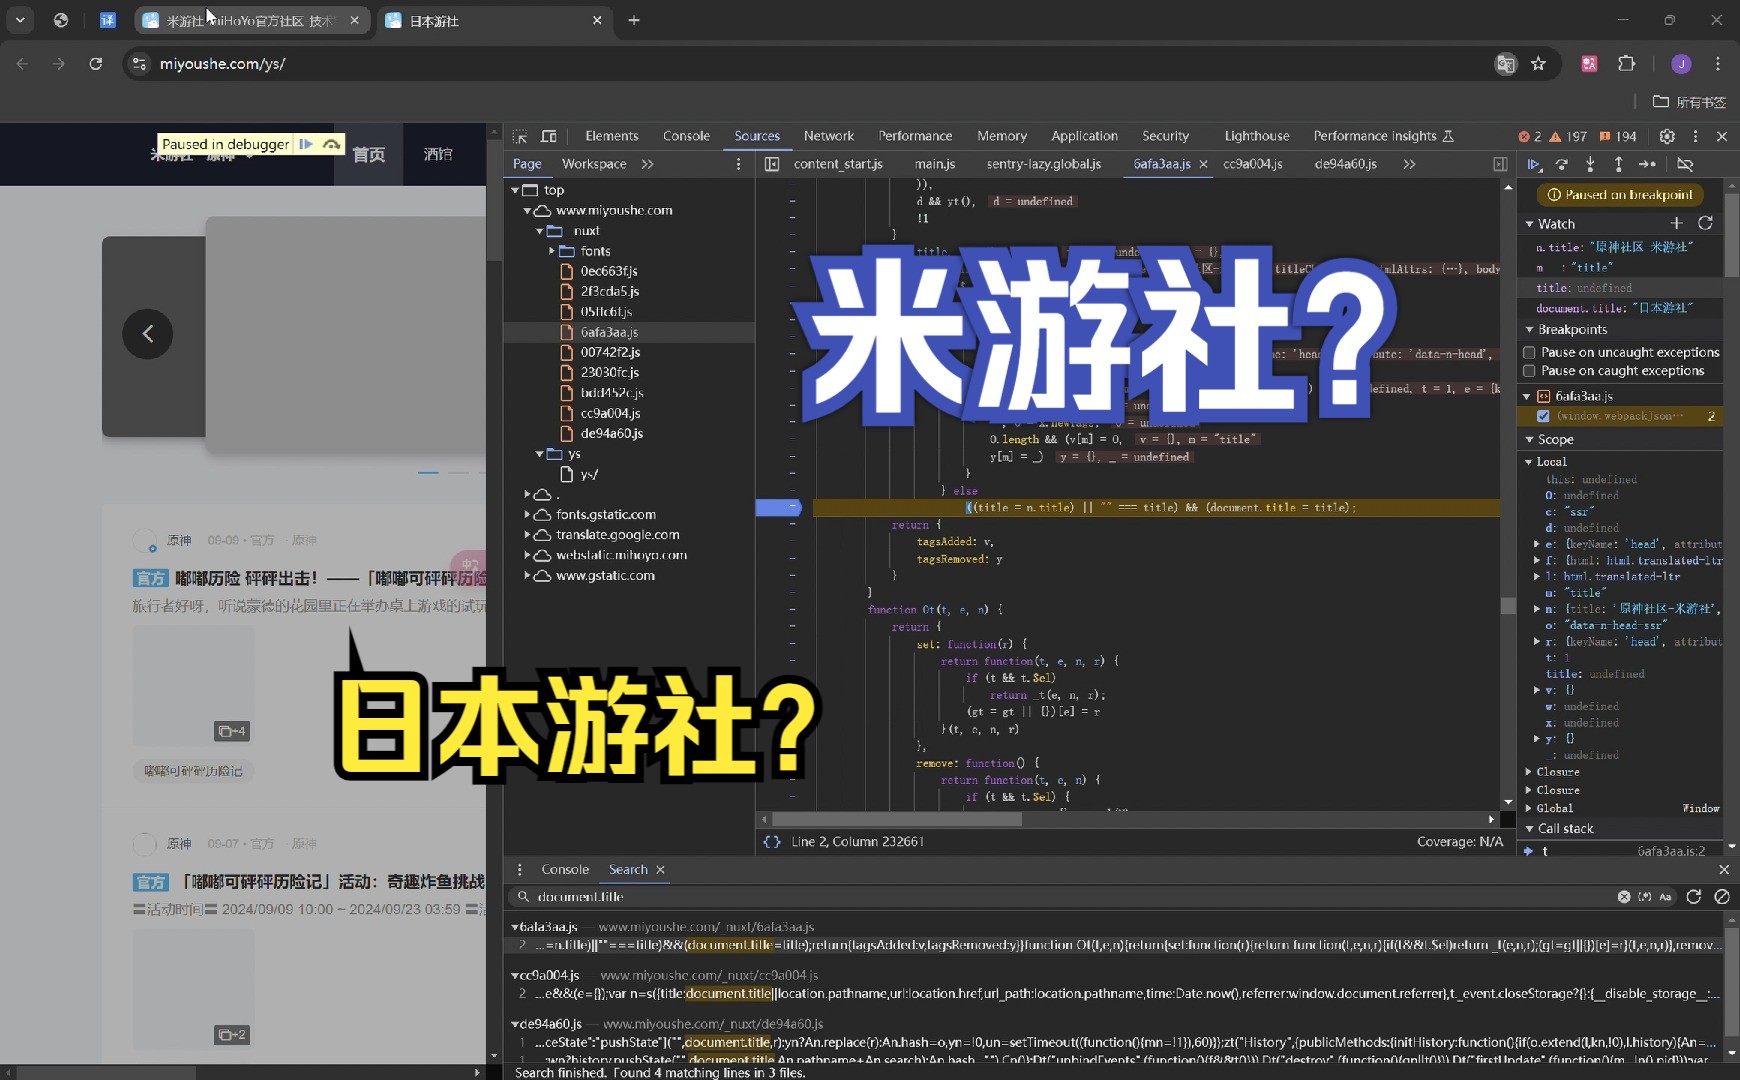Check Pause on uncaught exceptions
Screen dimensions: 1740x1080
1529,352
